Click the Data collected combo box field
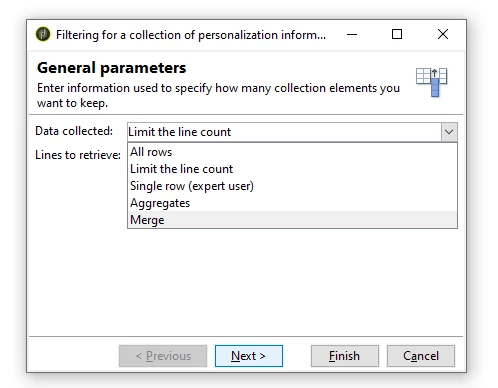 (x=284, y=132)
